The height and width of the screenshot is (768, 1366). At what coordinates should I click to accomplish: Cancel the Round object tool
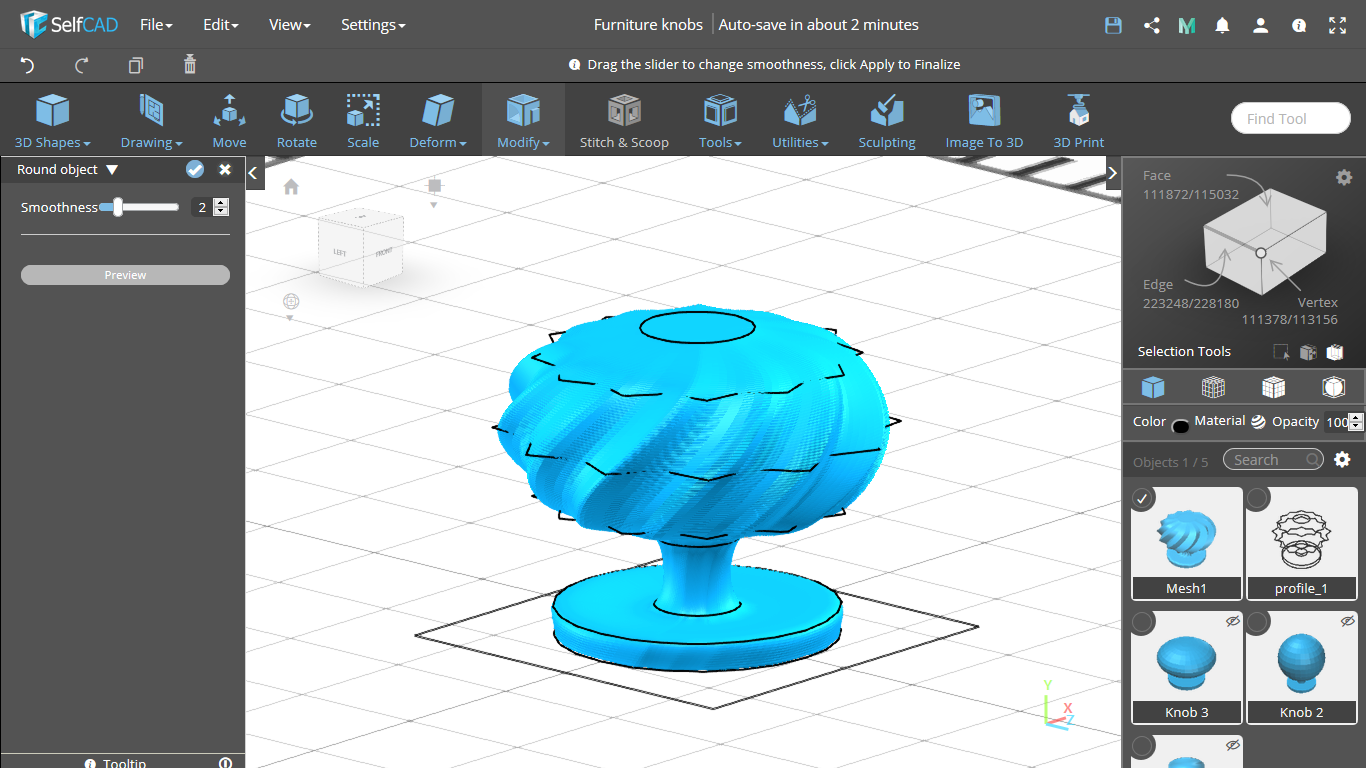tap(225, 170)
